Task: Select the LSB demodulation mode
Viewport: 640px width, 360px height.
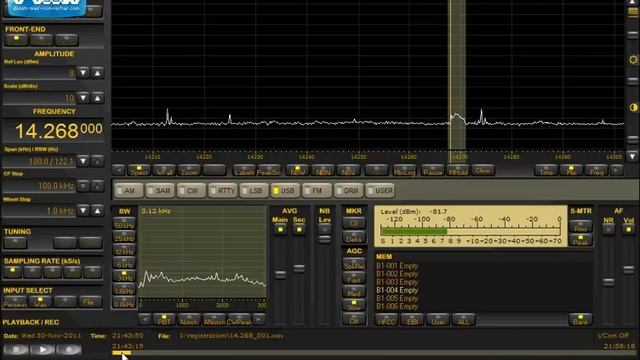Action: tap(254, 191)
